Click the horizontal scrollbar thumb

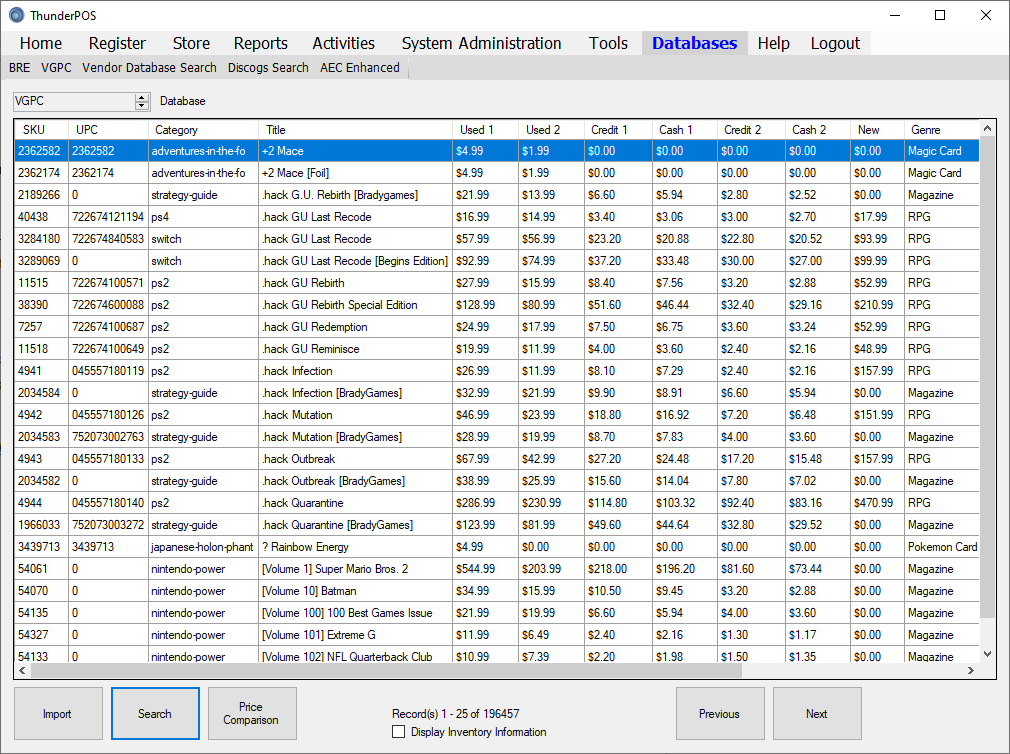[386, 670]
